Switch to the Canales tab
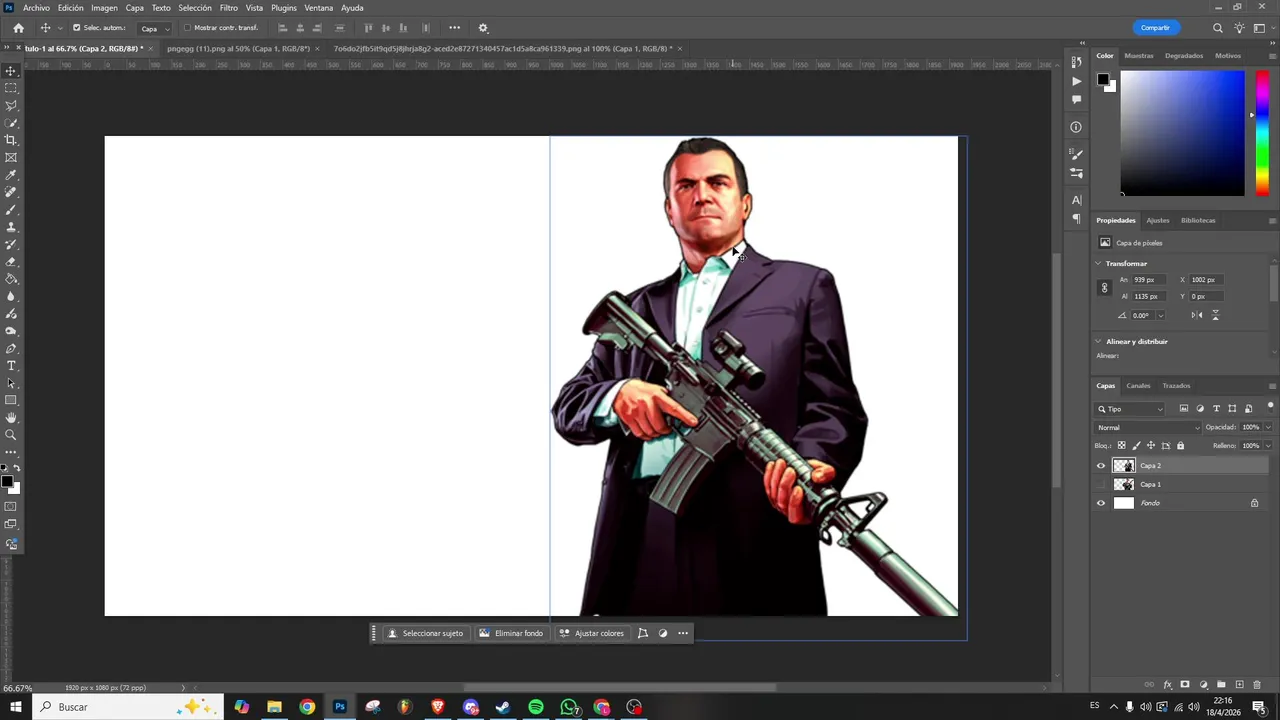Viewport: 1280px width, 720px height. pos(1138,386)
